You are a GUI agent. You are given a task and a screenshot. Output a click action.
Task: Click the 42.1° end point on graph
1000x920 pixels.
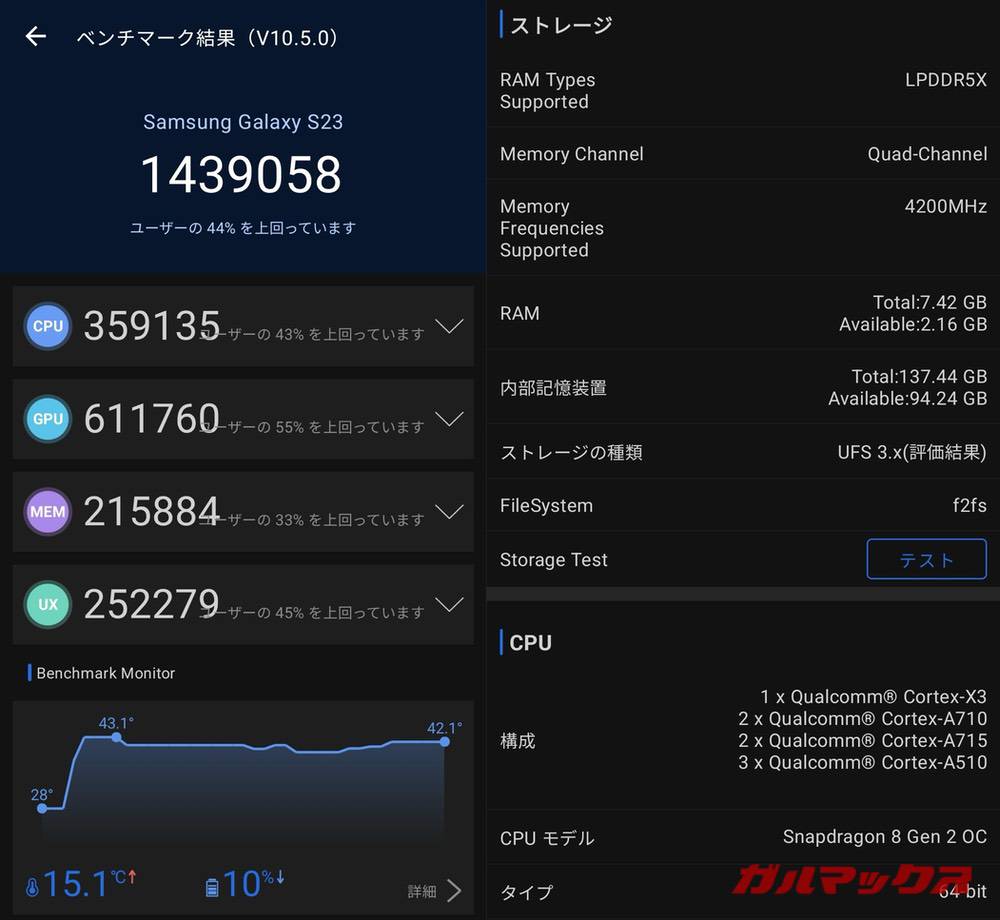click(444, 742)
